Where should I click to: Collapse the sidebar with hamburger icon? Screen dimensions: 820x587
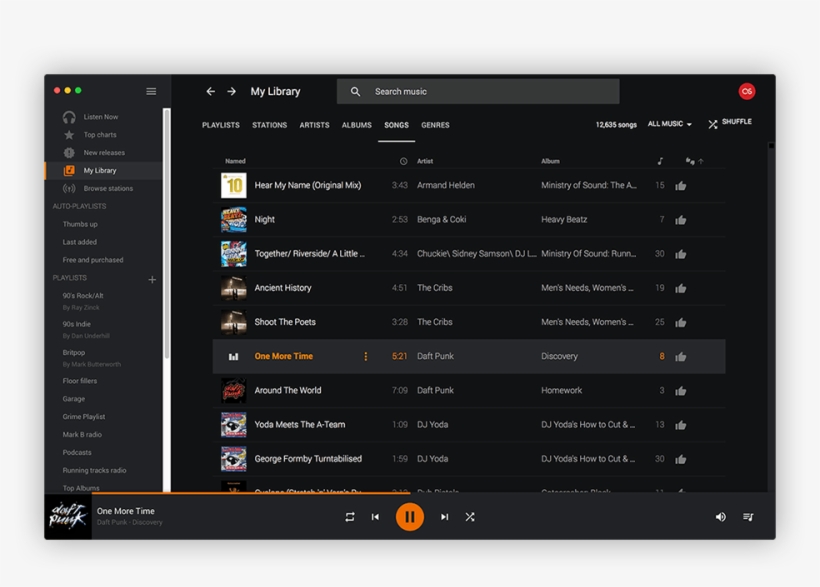pyautogui.click(x=151, y=91)
